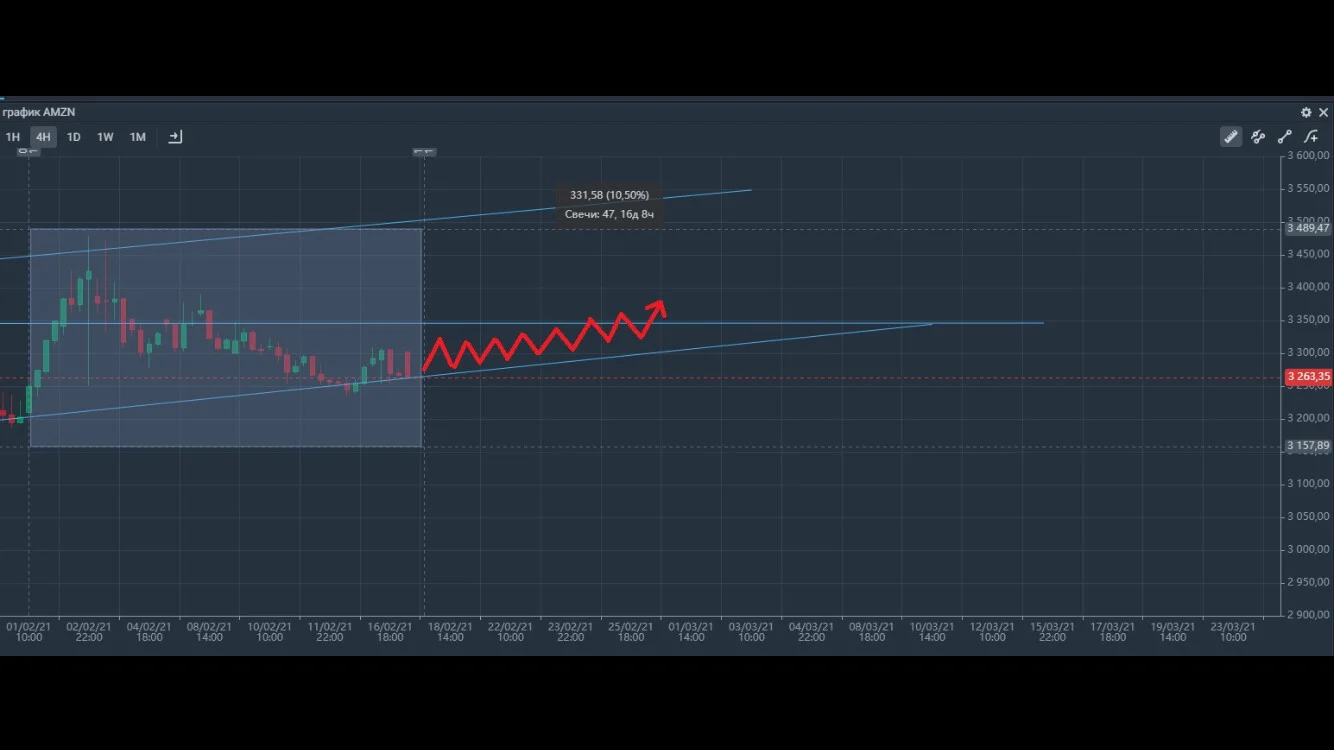Switch to 4H timeframe
Screen dimensions: 1334x750
coord(43,137)
